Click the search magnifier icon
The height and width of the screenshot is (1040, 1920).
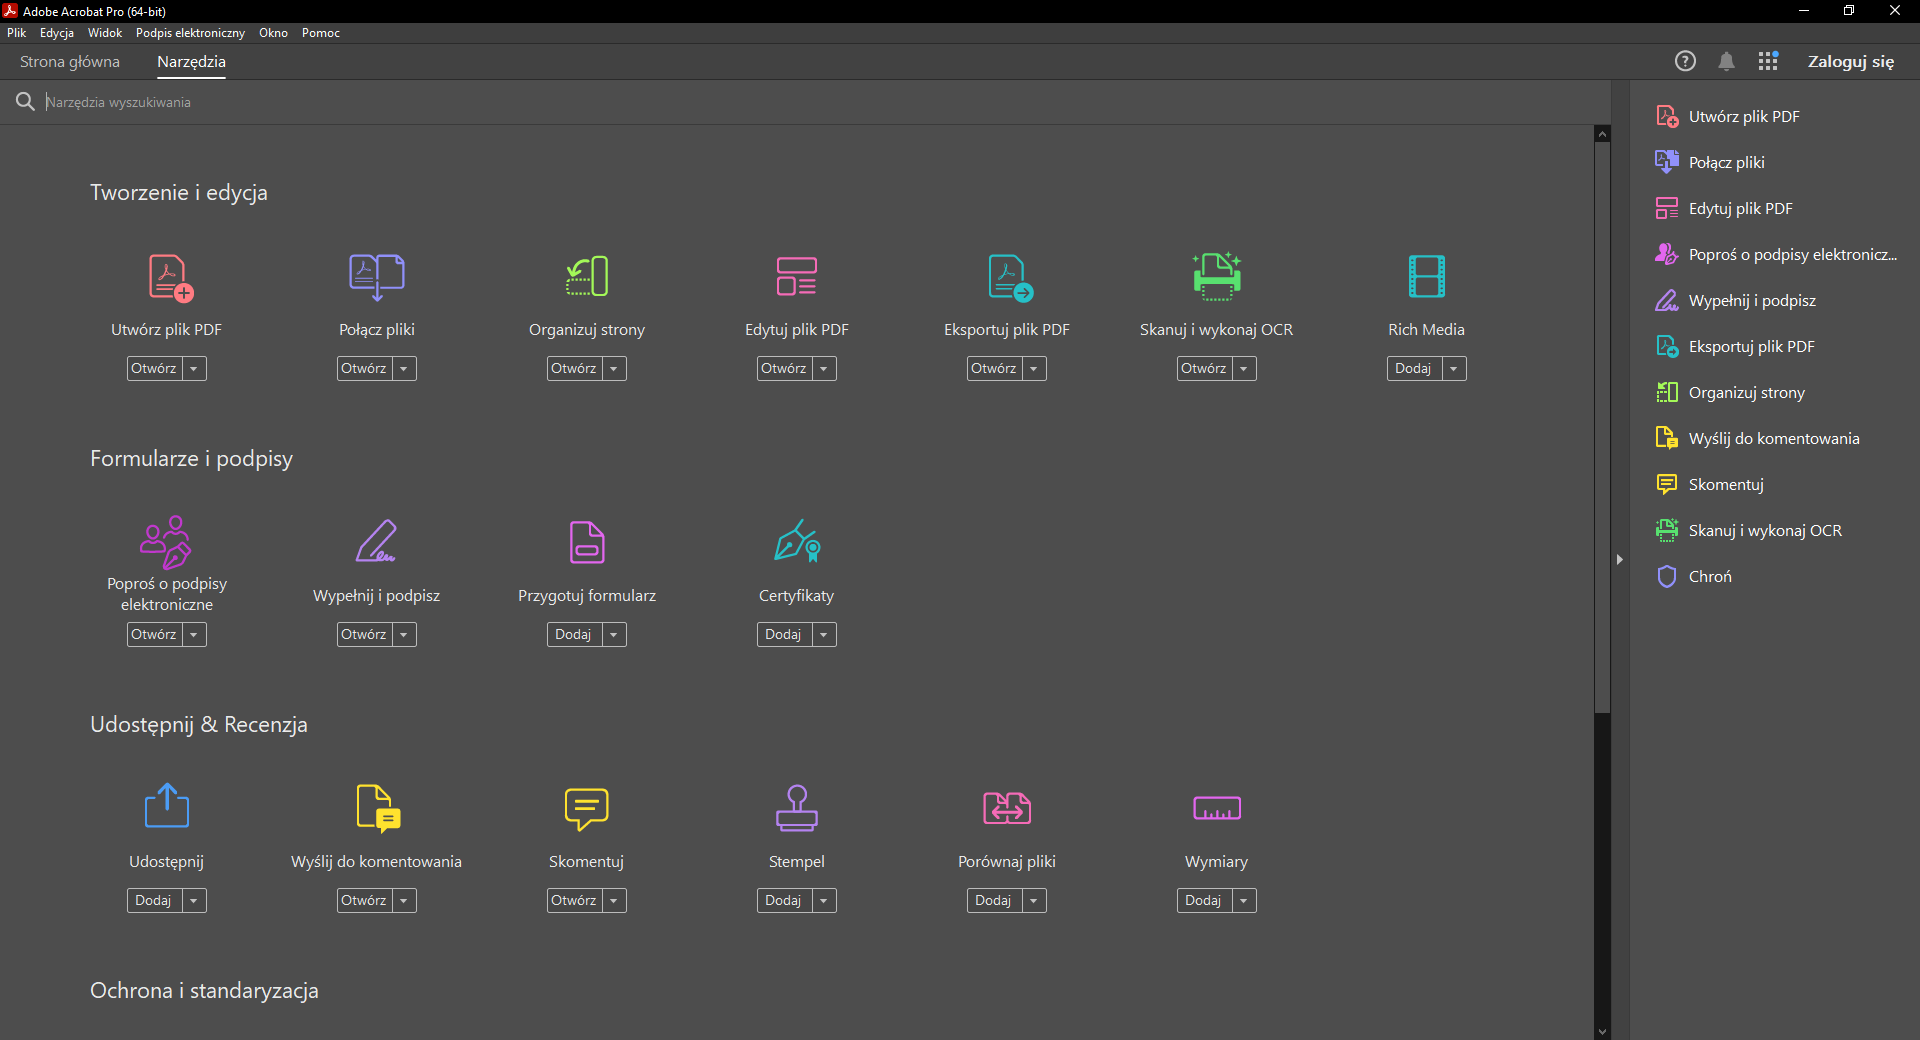pyautogui.click(x=25, y=101)
